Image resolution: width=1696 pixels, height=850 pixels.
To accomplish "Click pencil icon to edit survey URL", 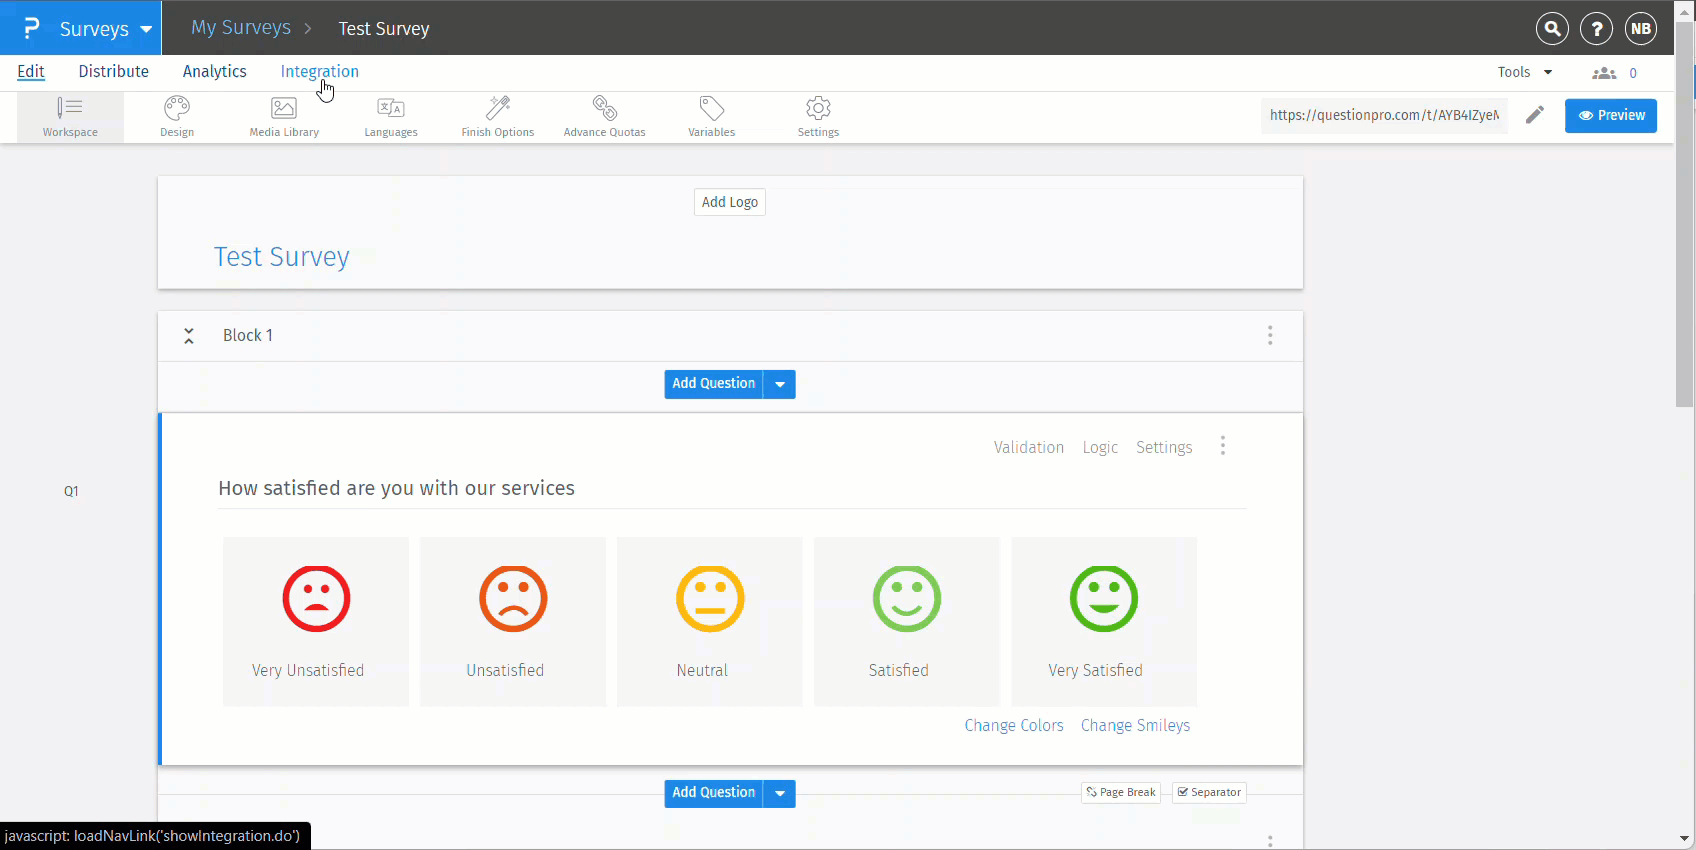I will tap(1534, 115).
